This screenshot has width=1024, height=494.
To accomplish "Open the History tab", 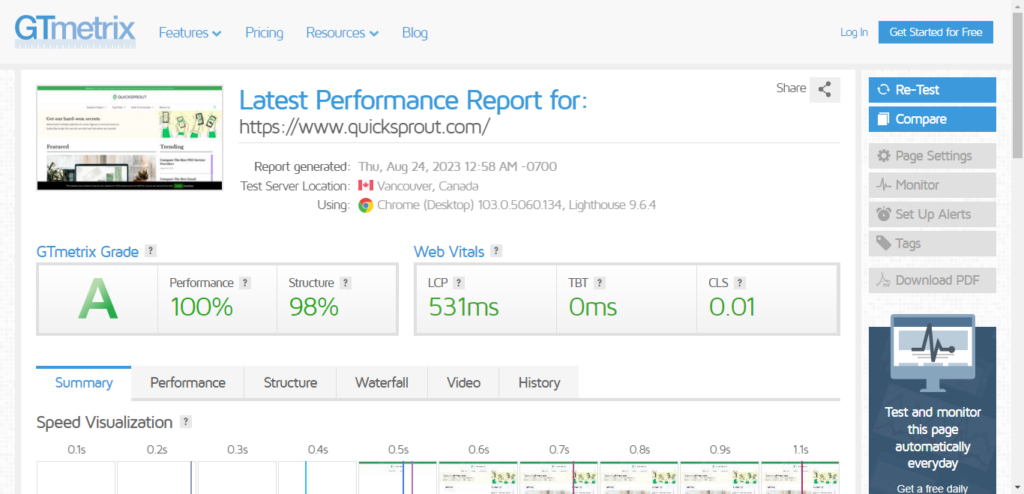I will [539, 383].
